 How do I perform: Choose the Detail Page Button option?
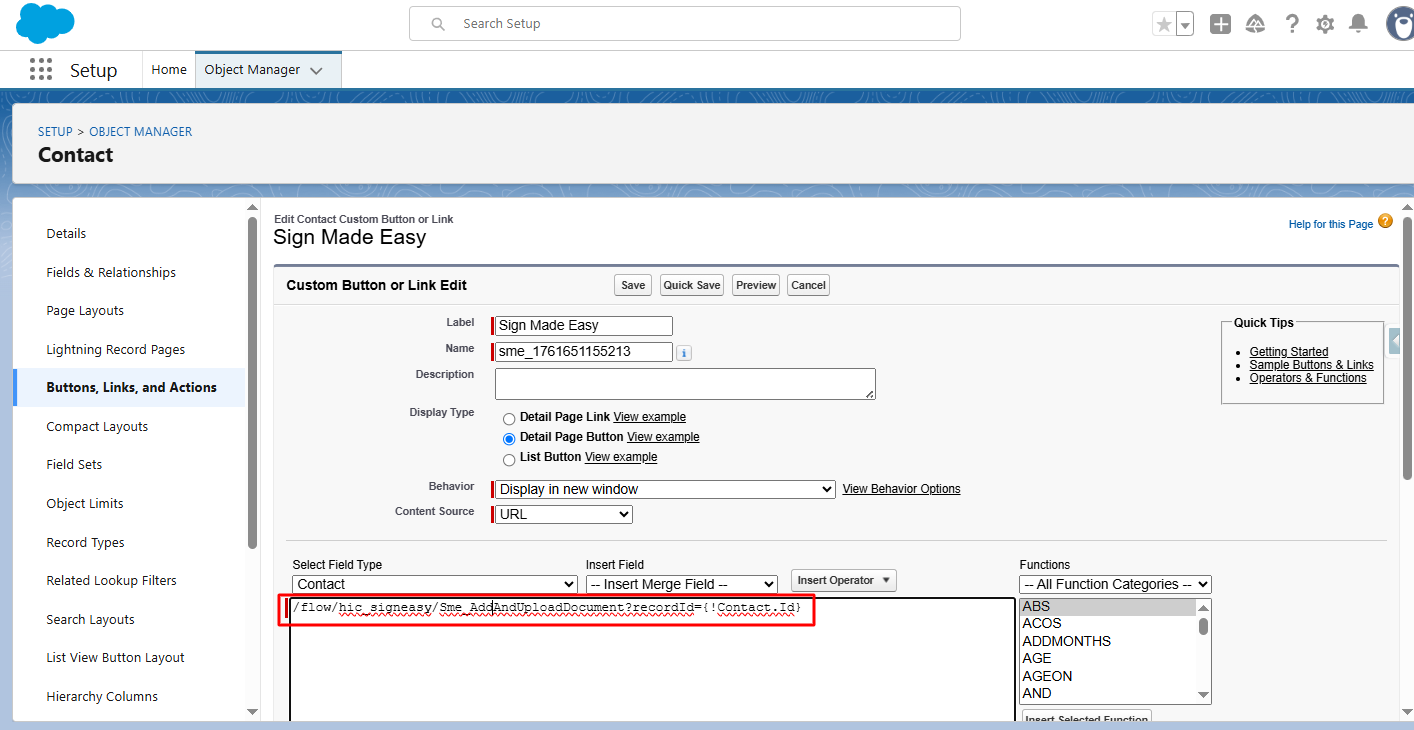point(509,438)
